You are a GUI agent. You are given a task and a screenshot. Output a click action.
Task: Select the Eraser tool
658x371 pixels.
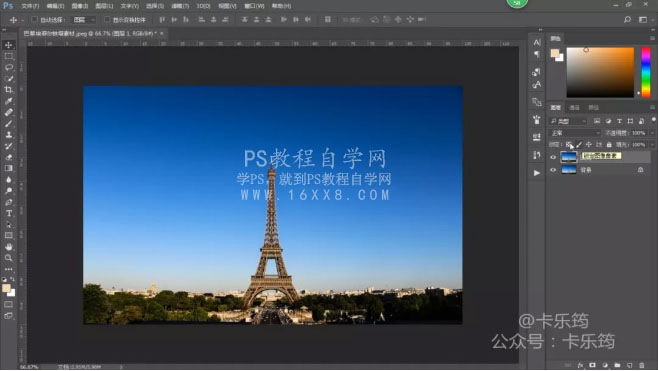[8, 157]
